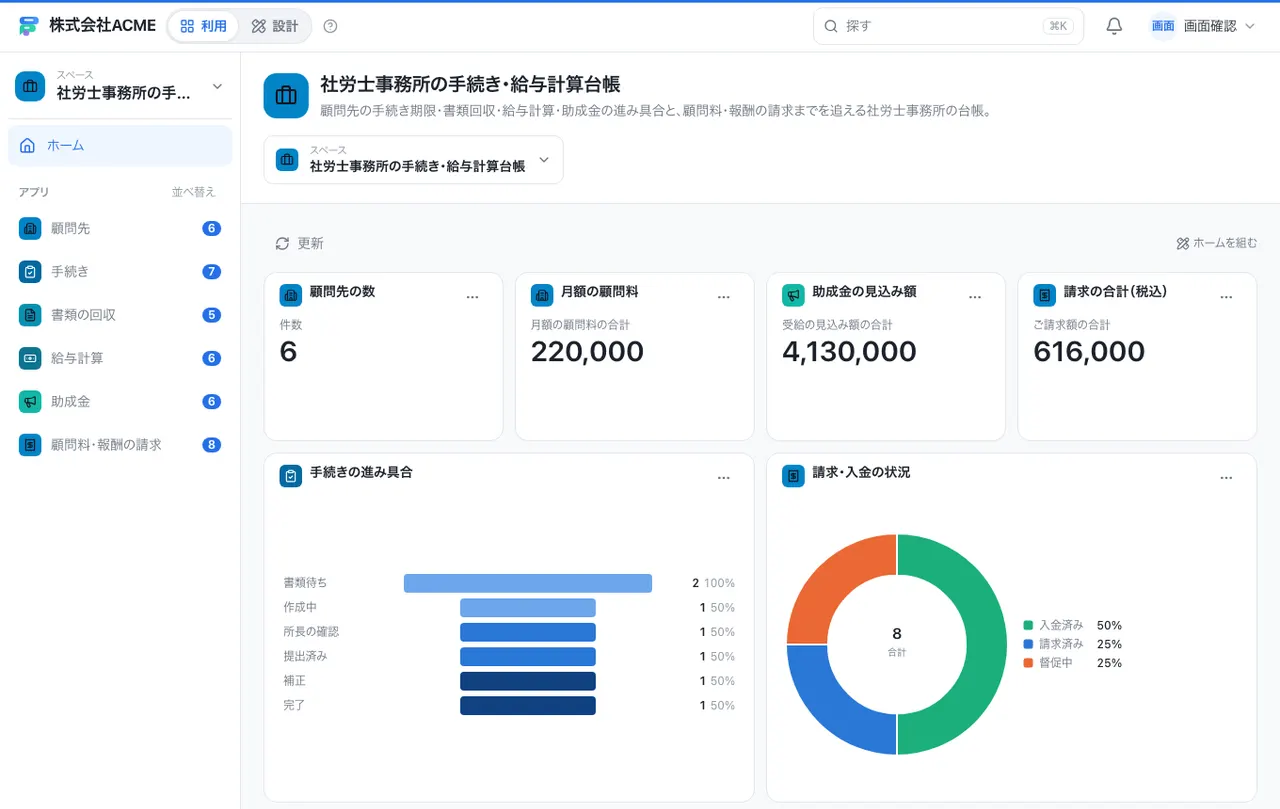
Task: Click the 月額の顧問料 card icon
Action: tap(542, 295)
